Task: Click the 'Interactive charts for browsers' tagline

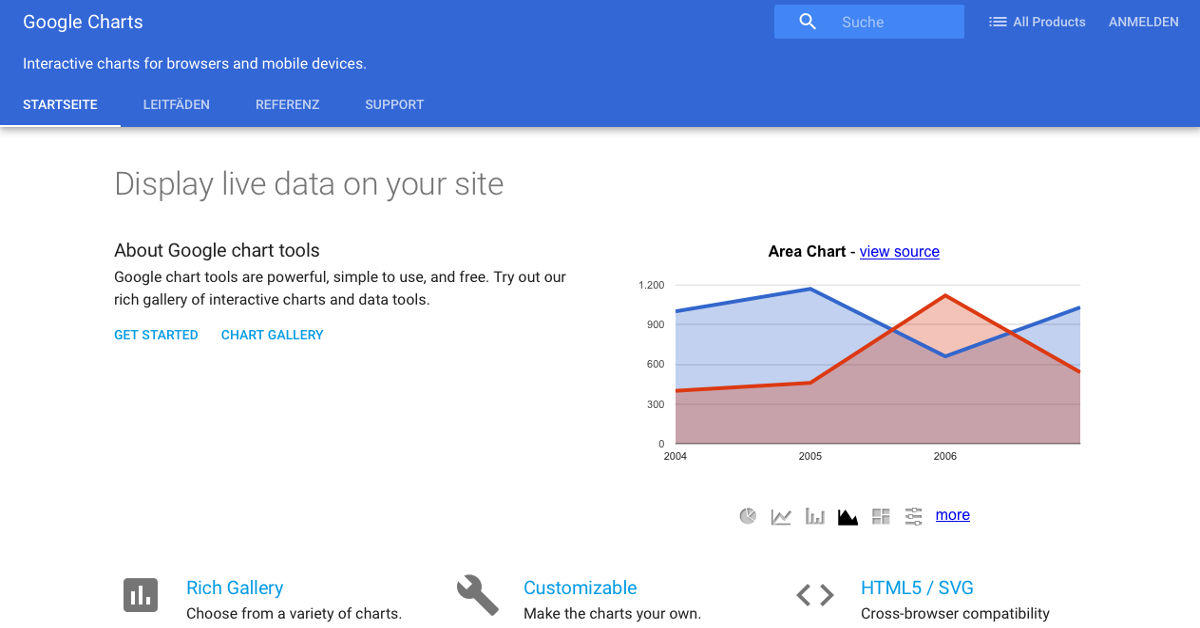Action: (195, 64)
